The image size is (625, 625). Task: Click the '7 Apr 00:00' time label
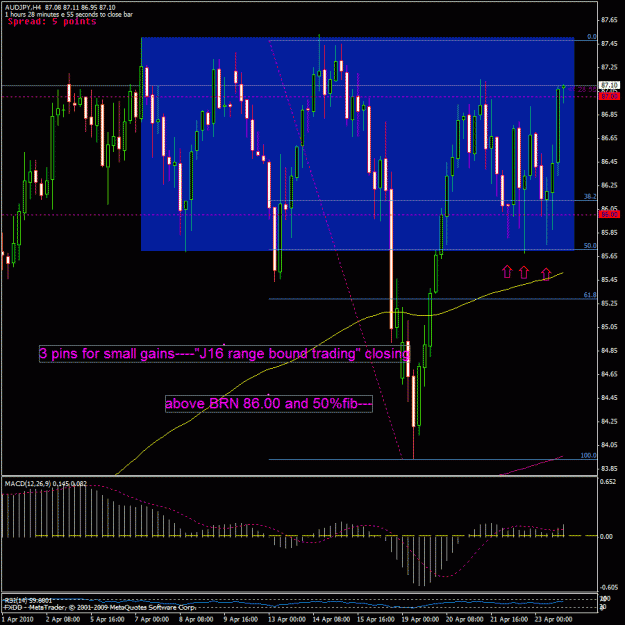tap(151, 619)
